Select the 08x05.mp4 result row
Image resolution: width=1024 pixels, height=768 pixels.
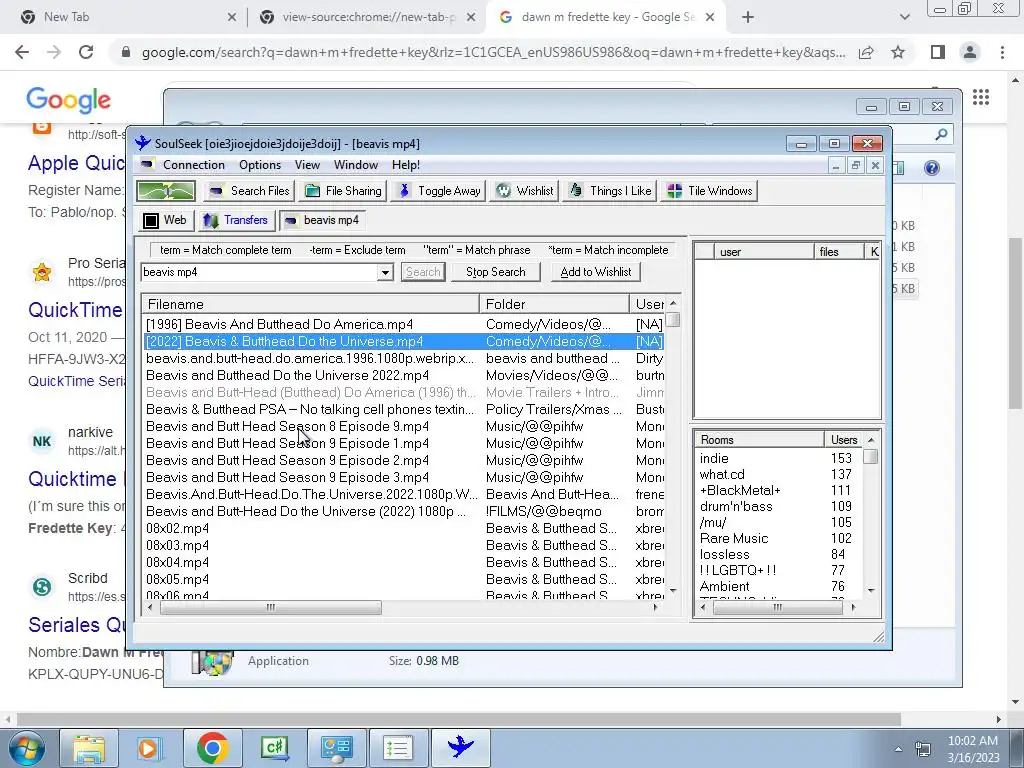pos(404,579)
